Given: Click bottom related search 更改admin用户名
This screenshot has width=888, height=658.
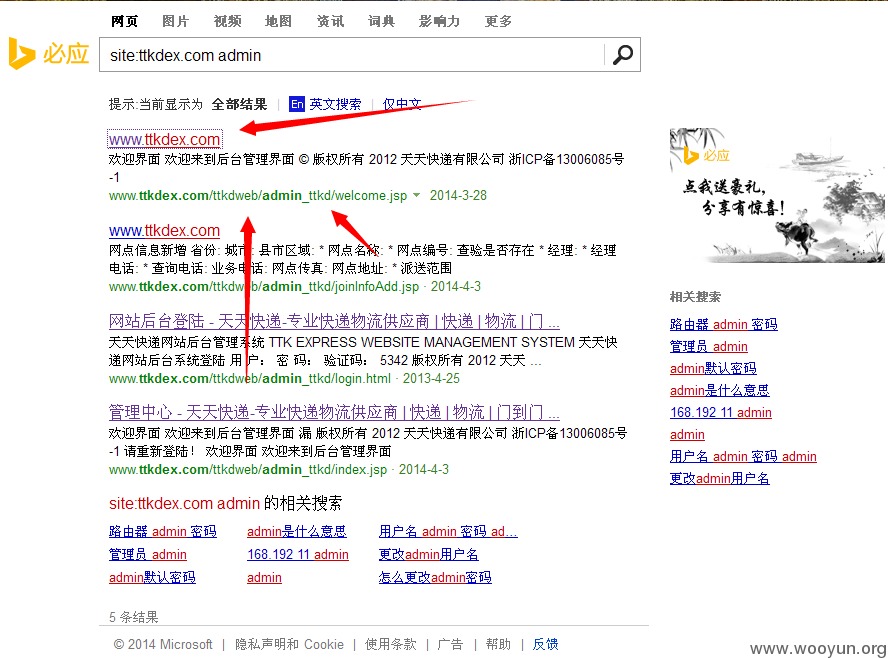Looking at the screenshot, I should (429, 554).
